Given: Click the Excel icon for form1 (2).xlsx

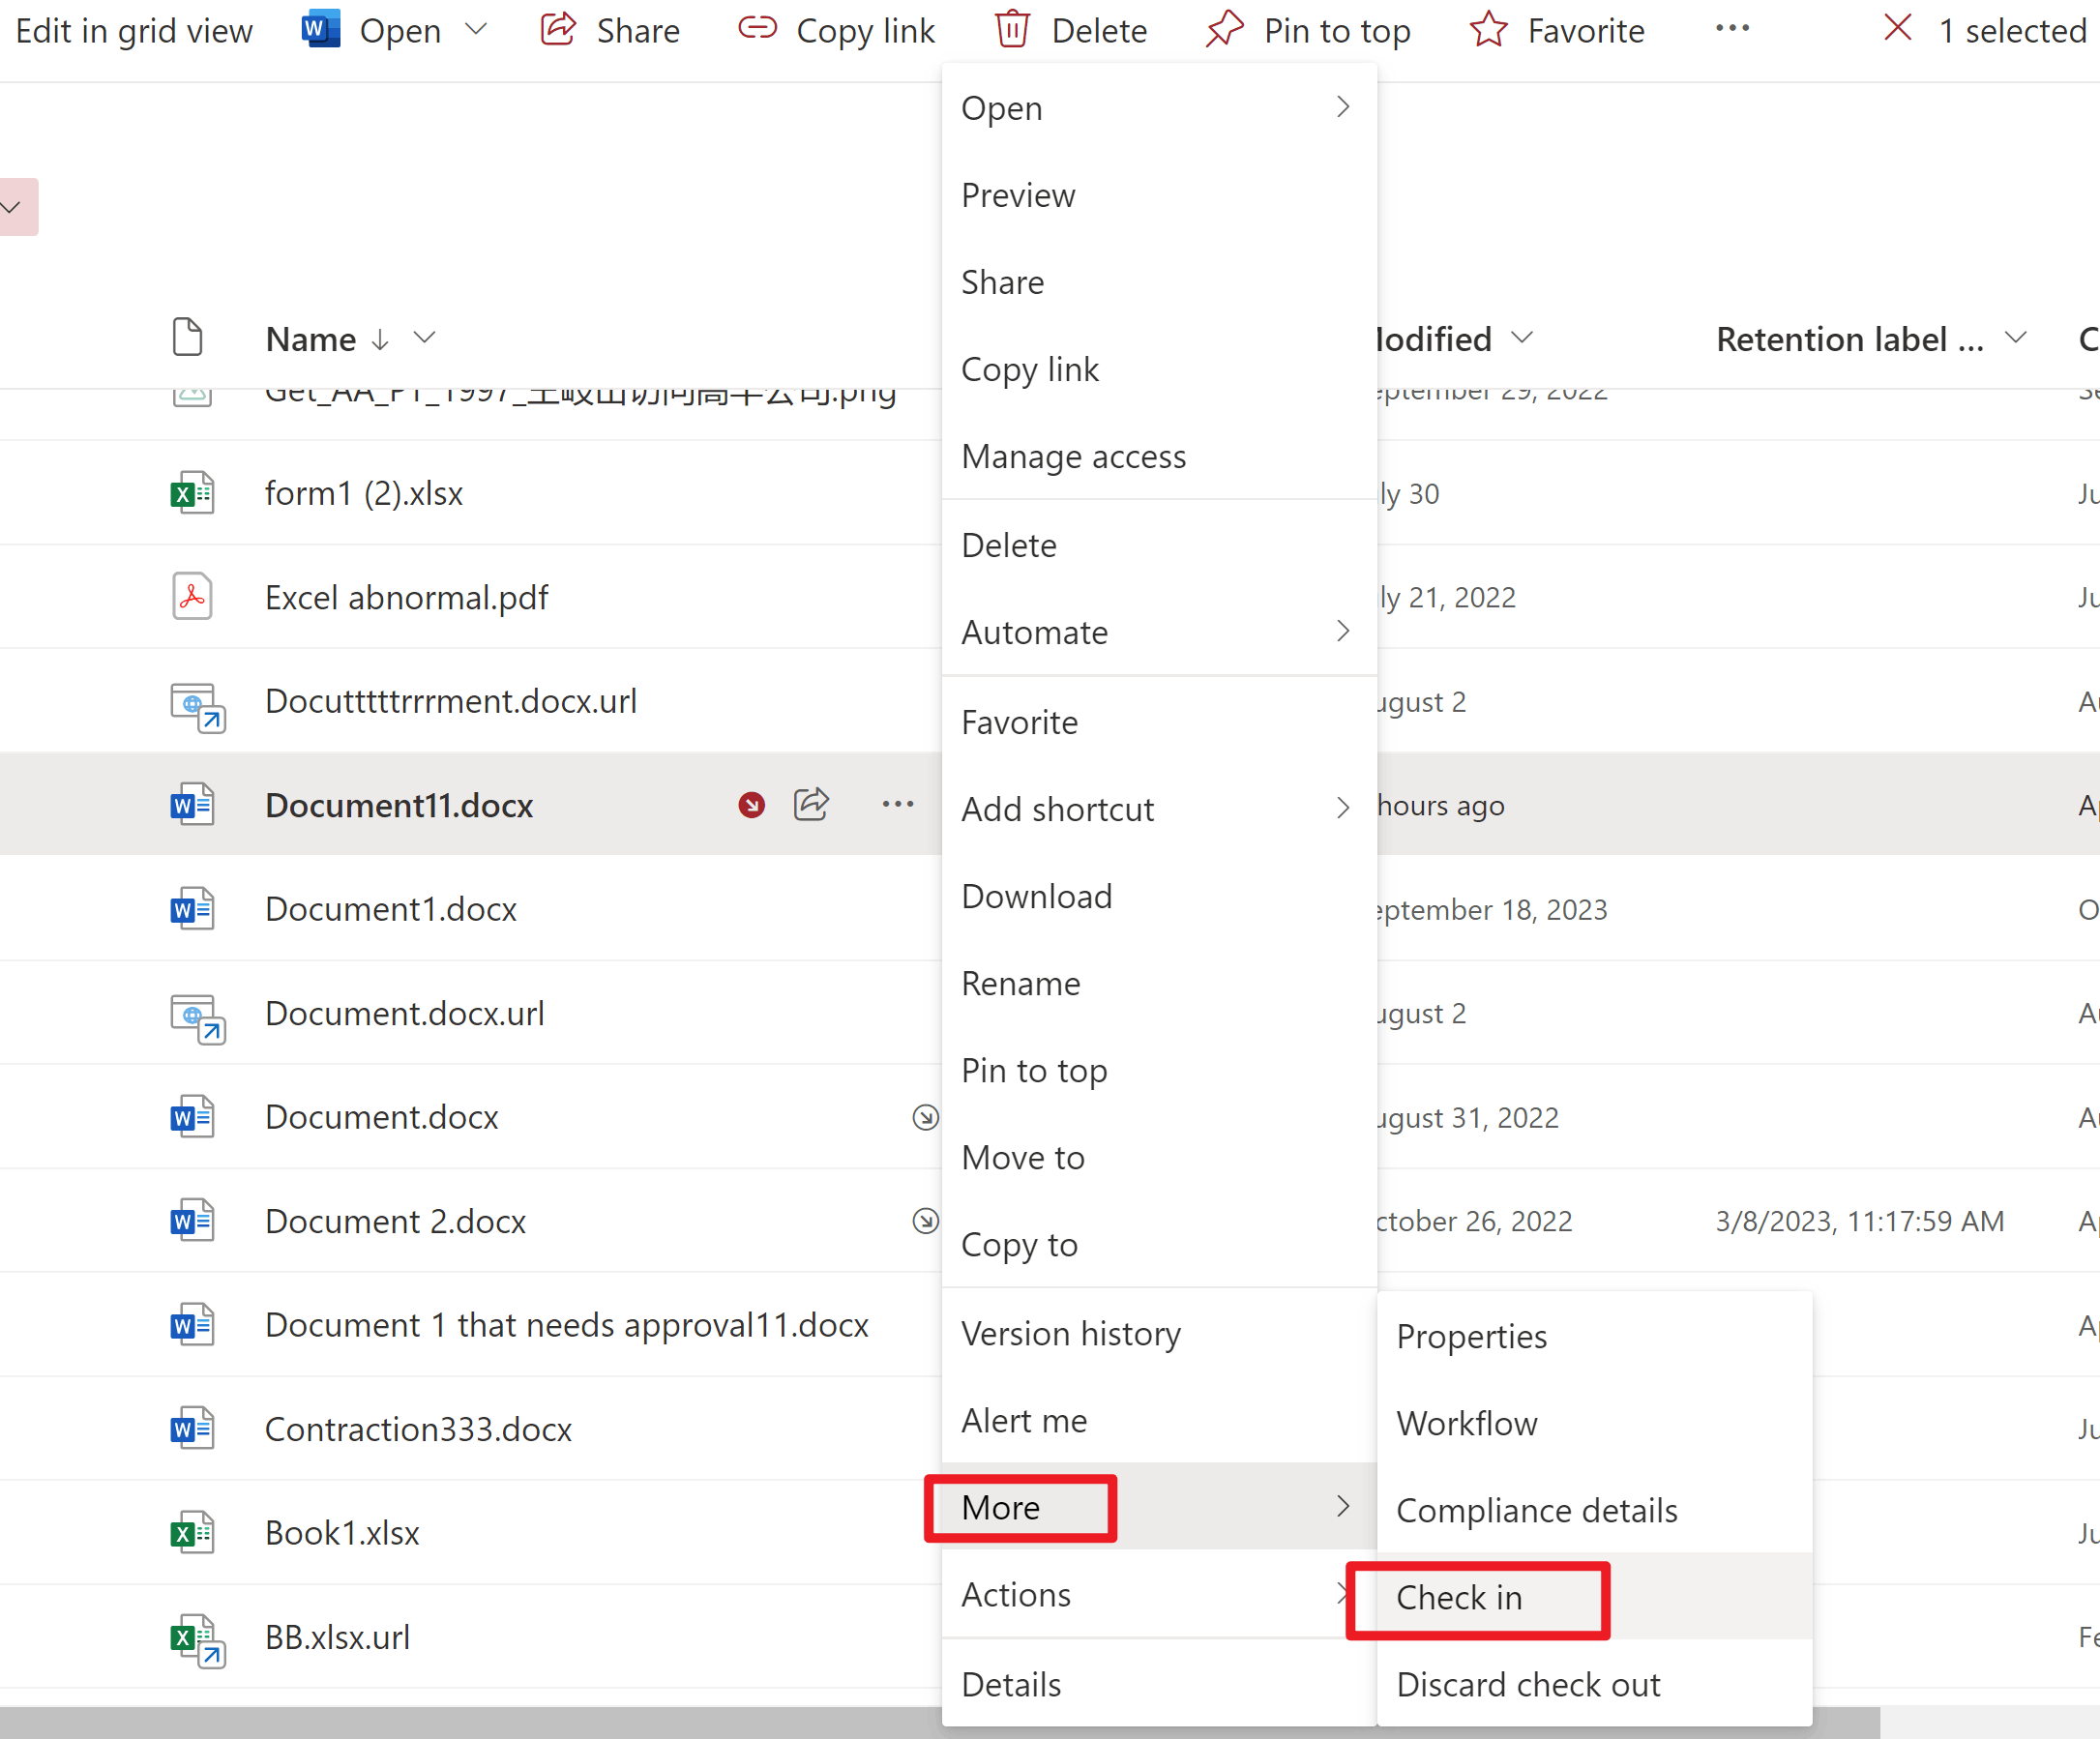Looking at the screenshot, I should (192, 493).
